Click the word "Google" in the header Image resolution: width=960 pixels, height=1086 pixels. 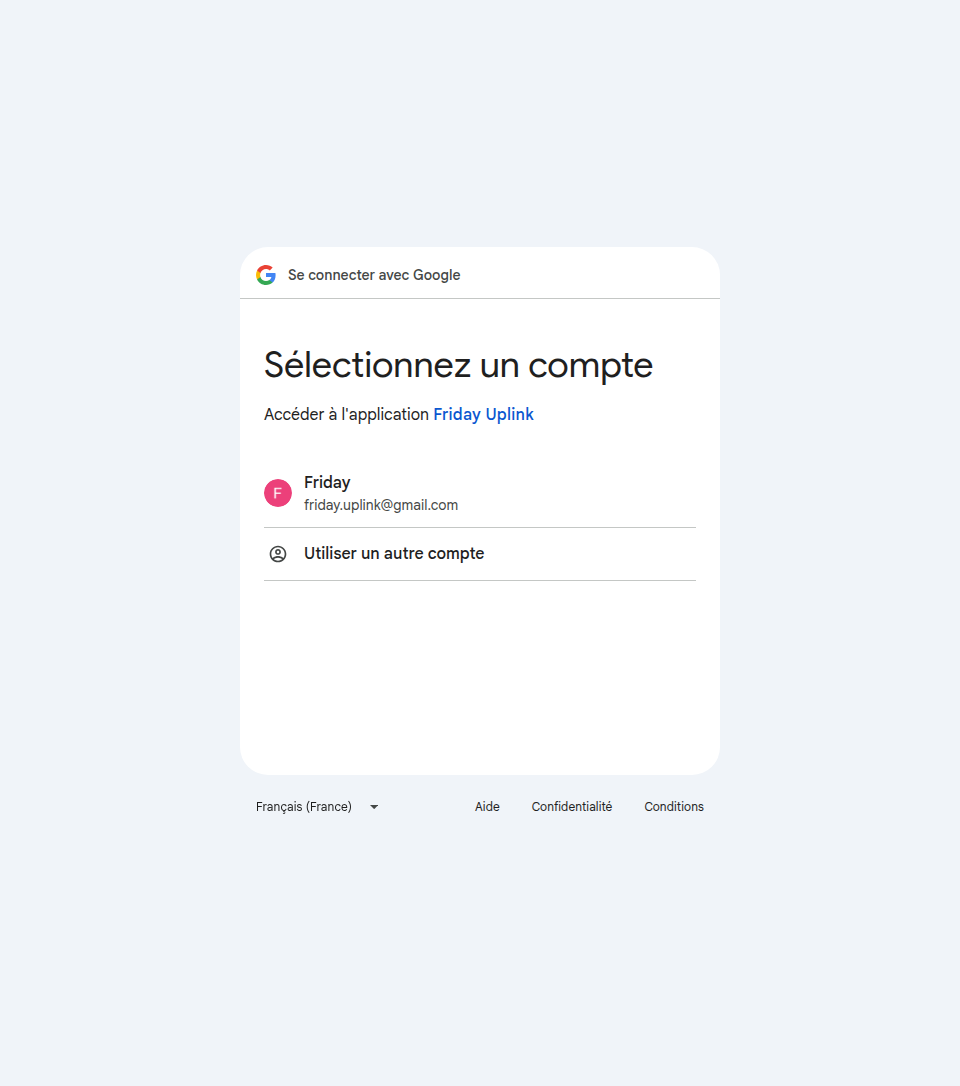tap(436, 275)
